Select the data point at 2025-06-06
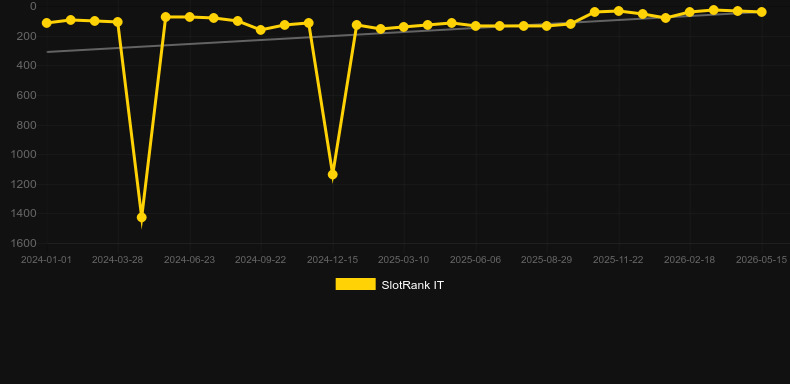790x384 pixels. point(475,26)
